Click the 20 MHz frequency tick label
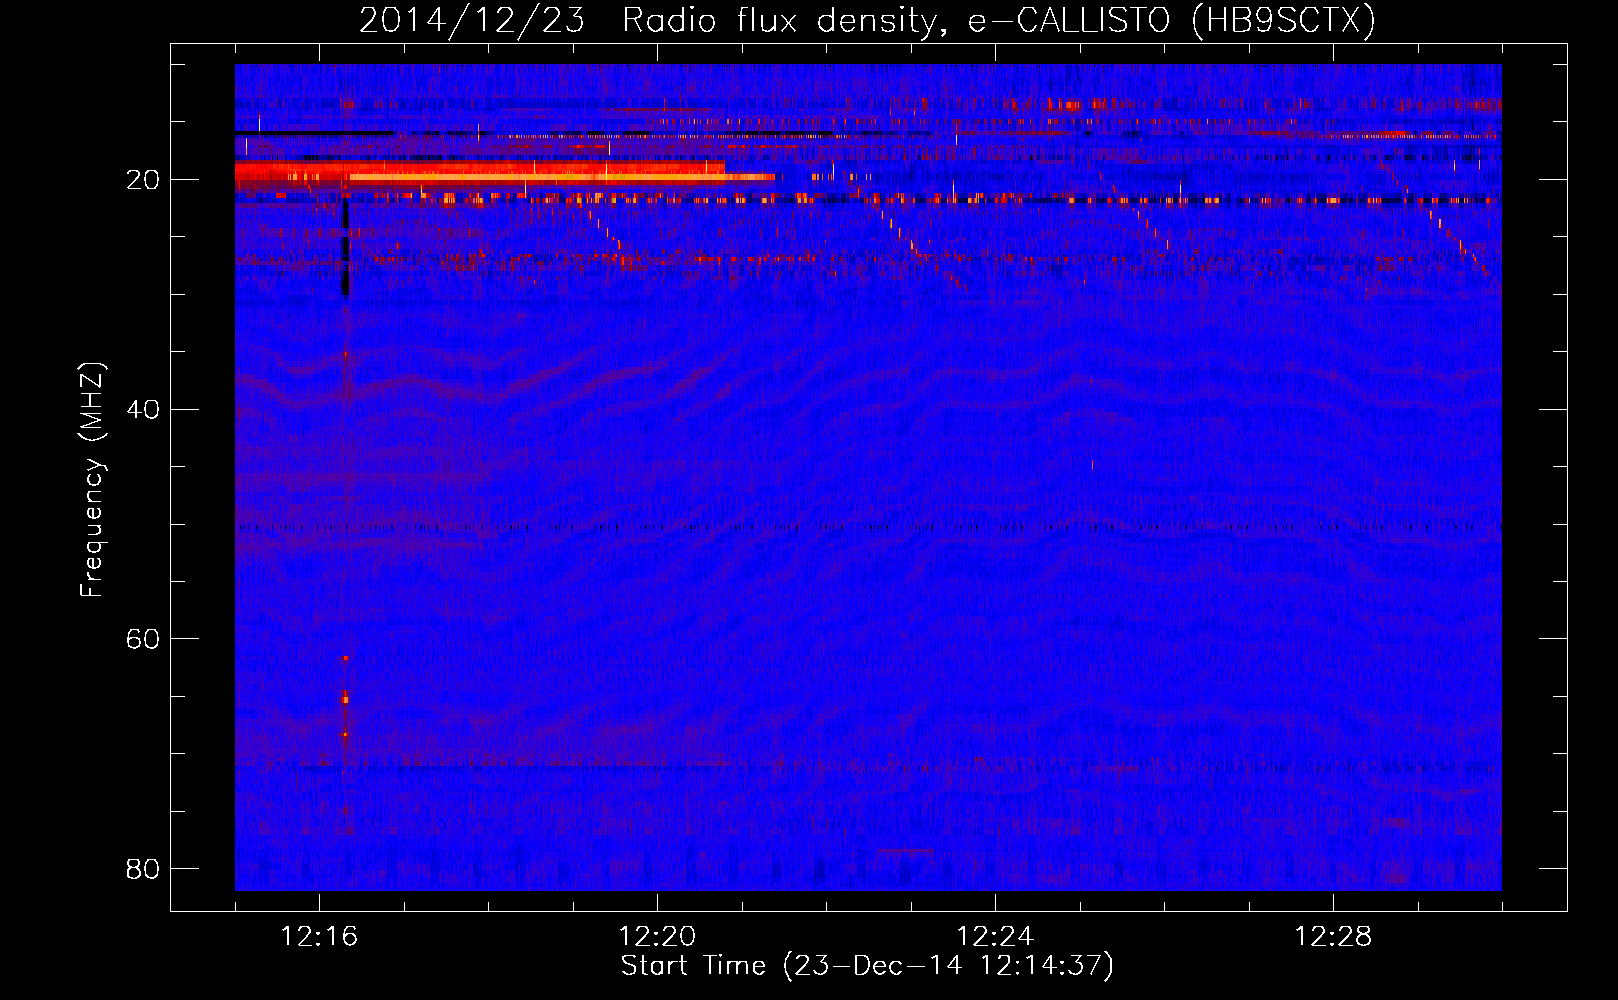Image resolution: width=1618 pixels, height=1000 pixels. (x=144, y=180)
